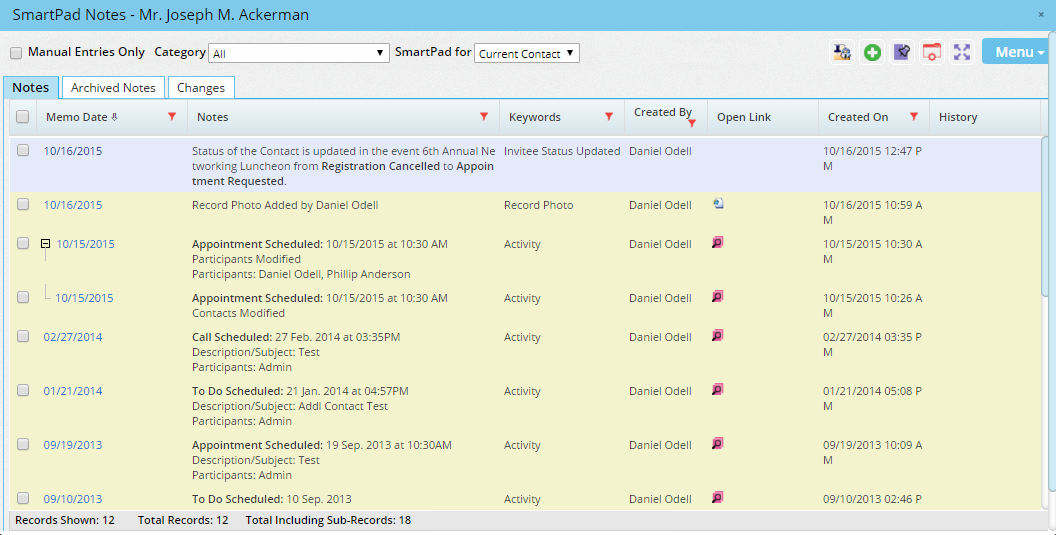
Task: Open link for 10/15/2015 10:26 AM activity
Action: click(718, 296)
